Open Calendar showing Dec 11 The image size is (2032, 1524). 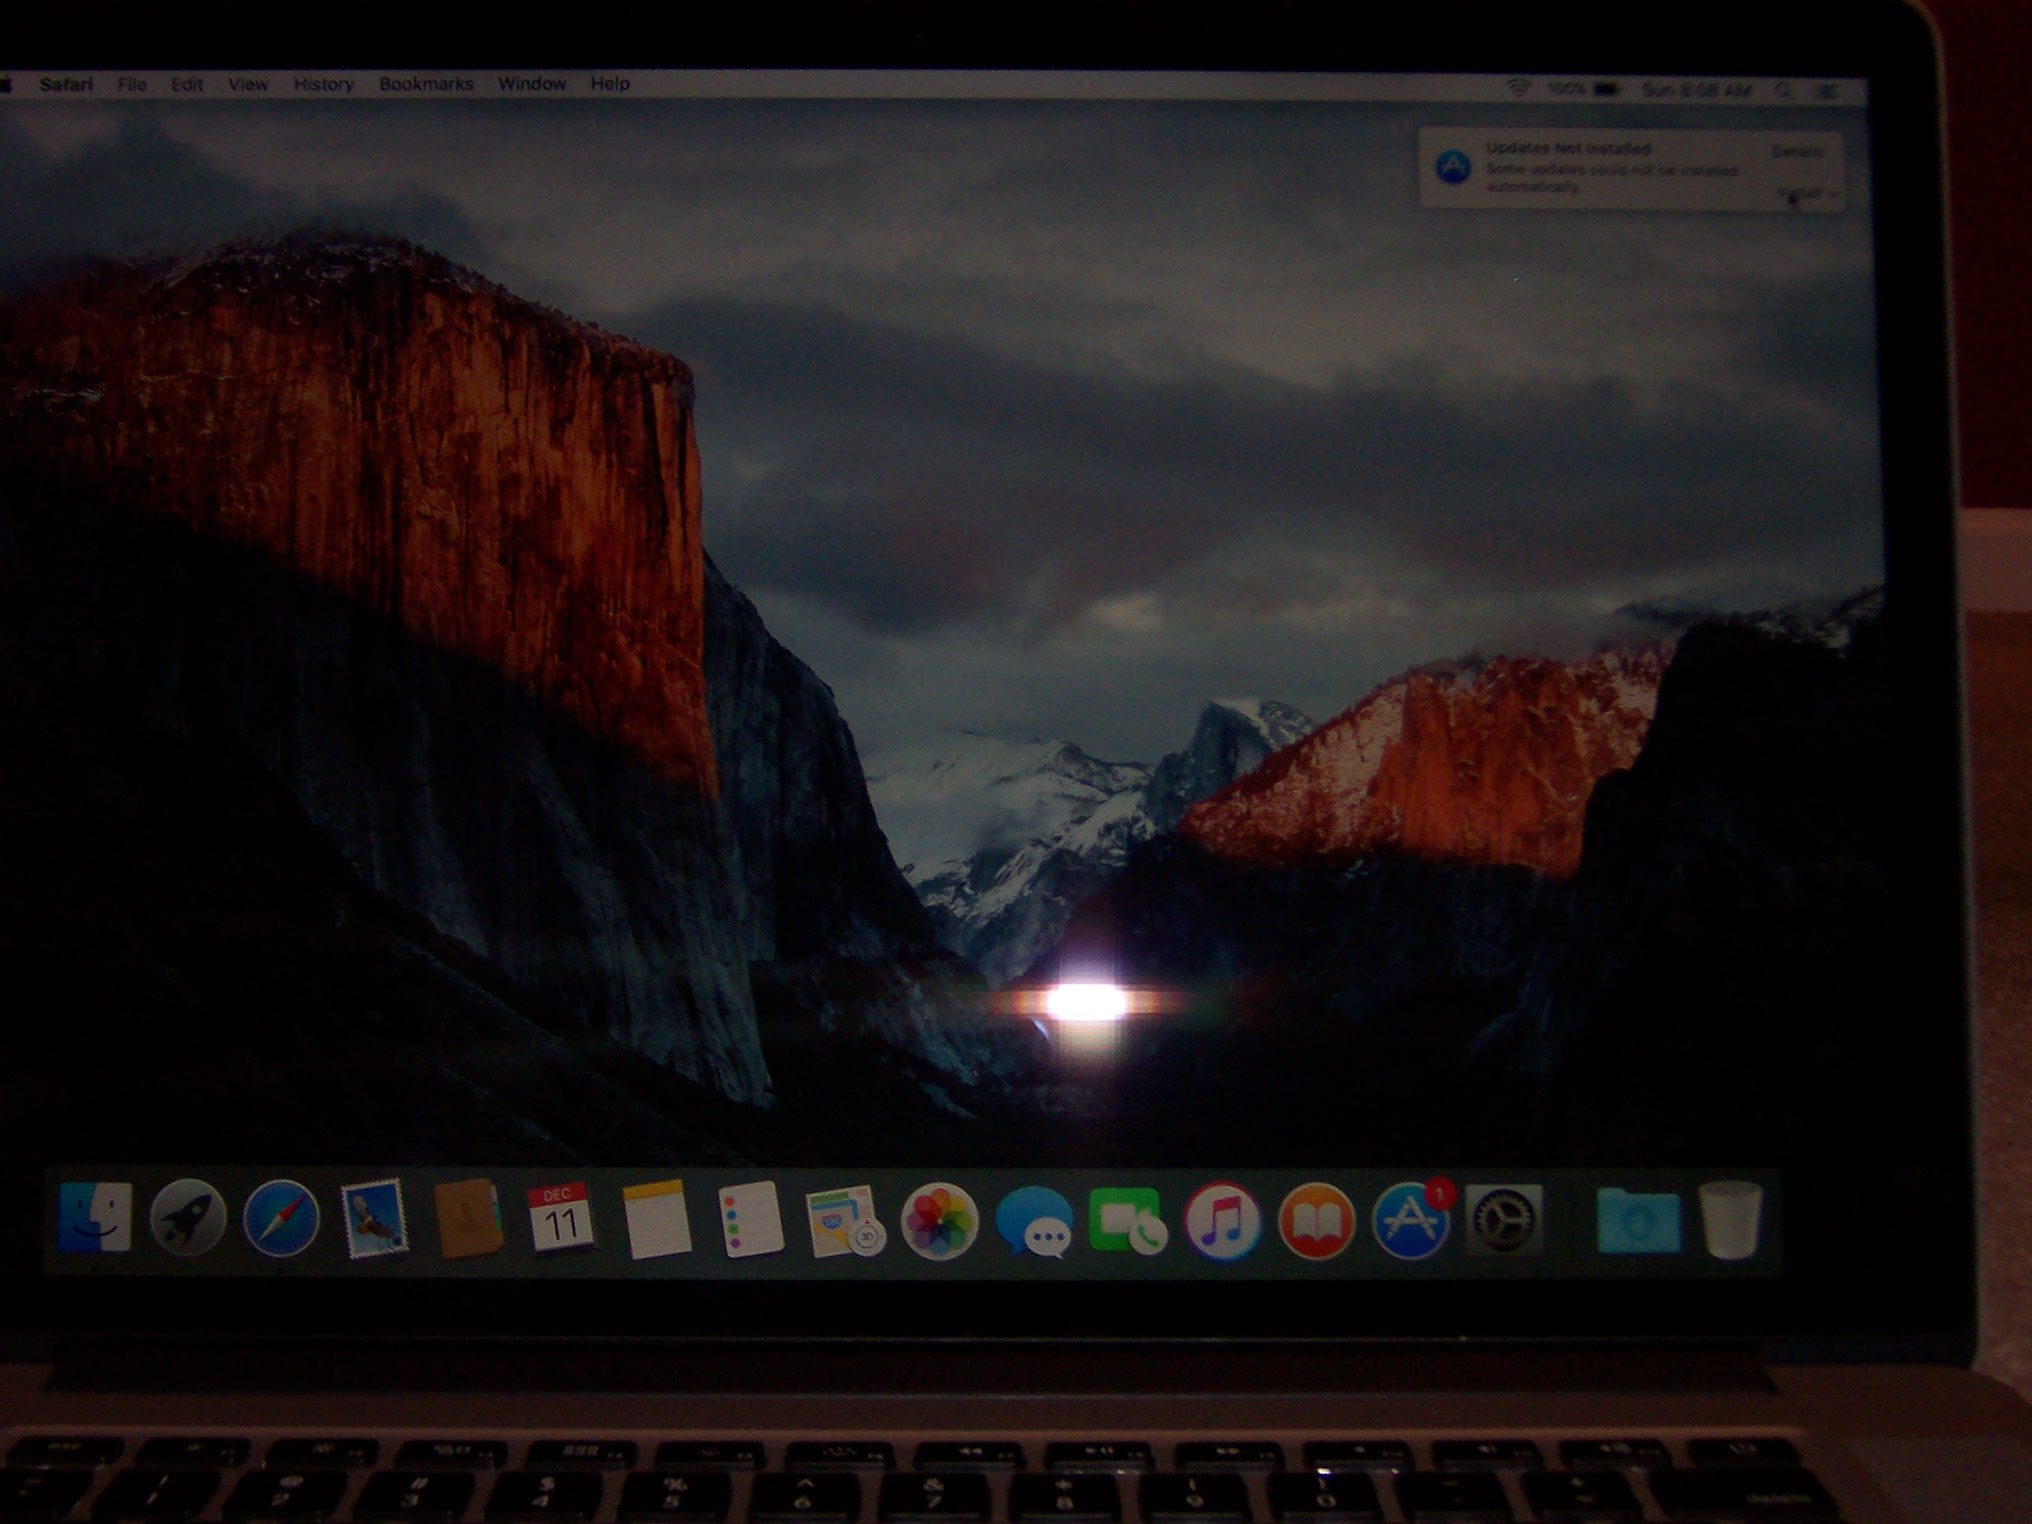click(x=560, y=1217)
